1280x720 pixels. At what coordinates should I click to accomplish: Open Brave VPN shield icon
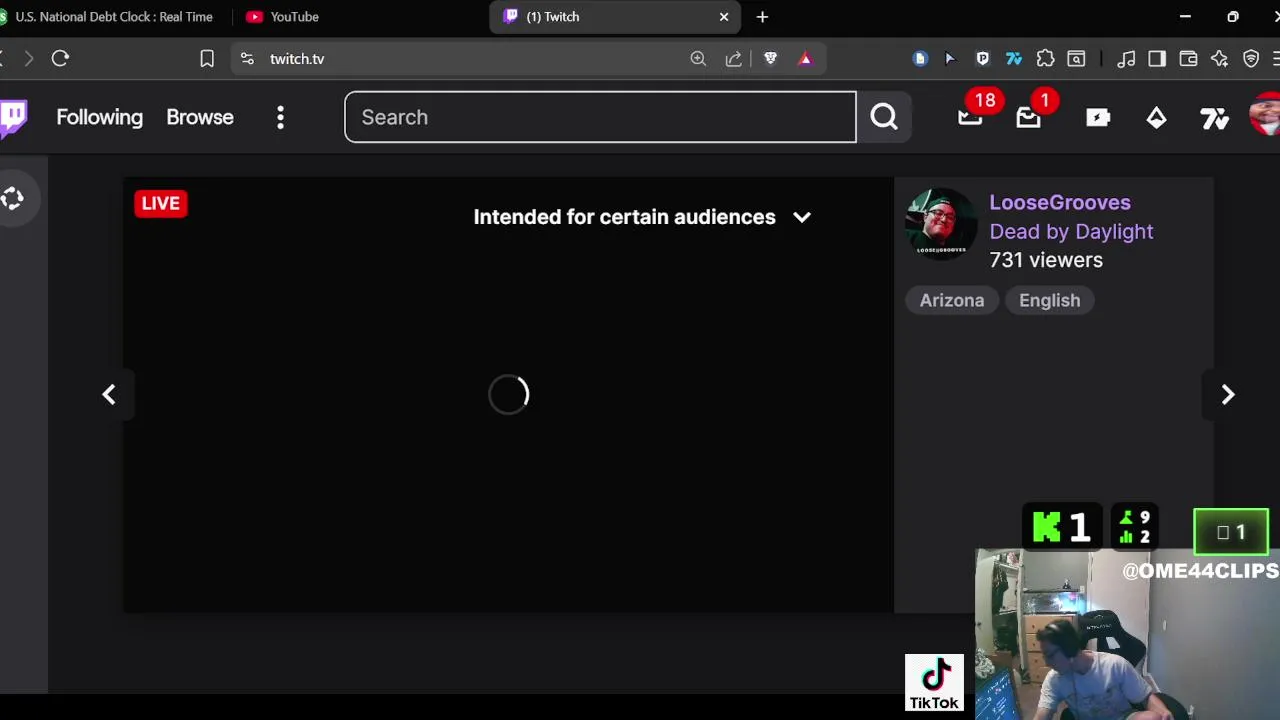(1251, 59)
